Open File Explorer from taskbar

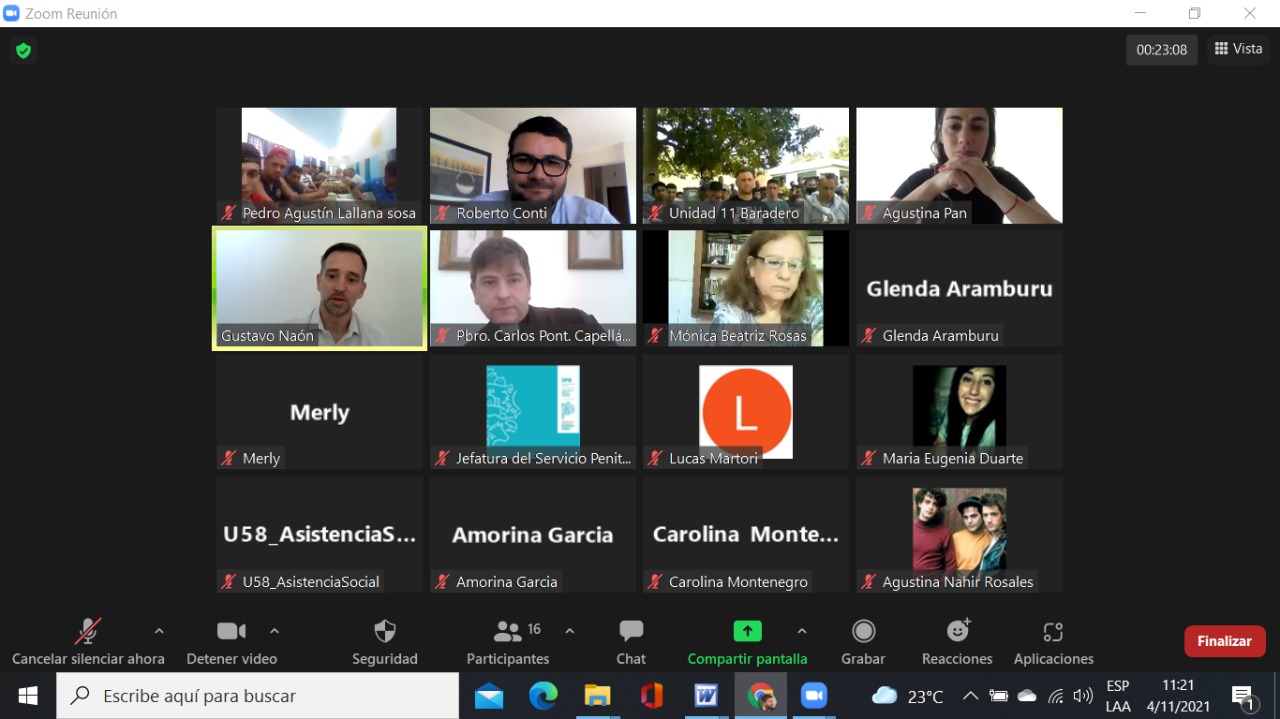(x=597, y=696)
